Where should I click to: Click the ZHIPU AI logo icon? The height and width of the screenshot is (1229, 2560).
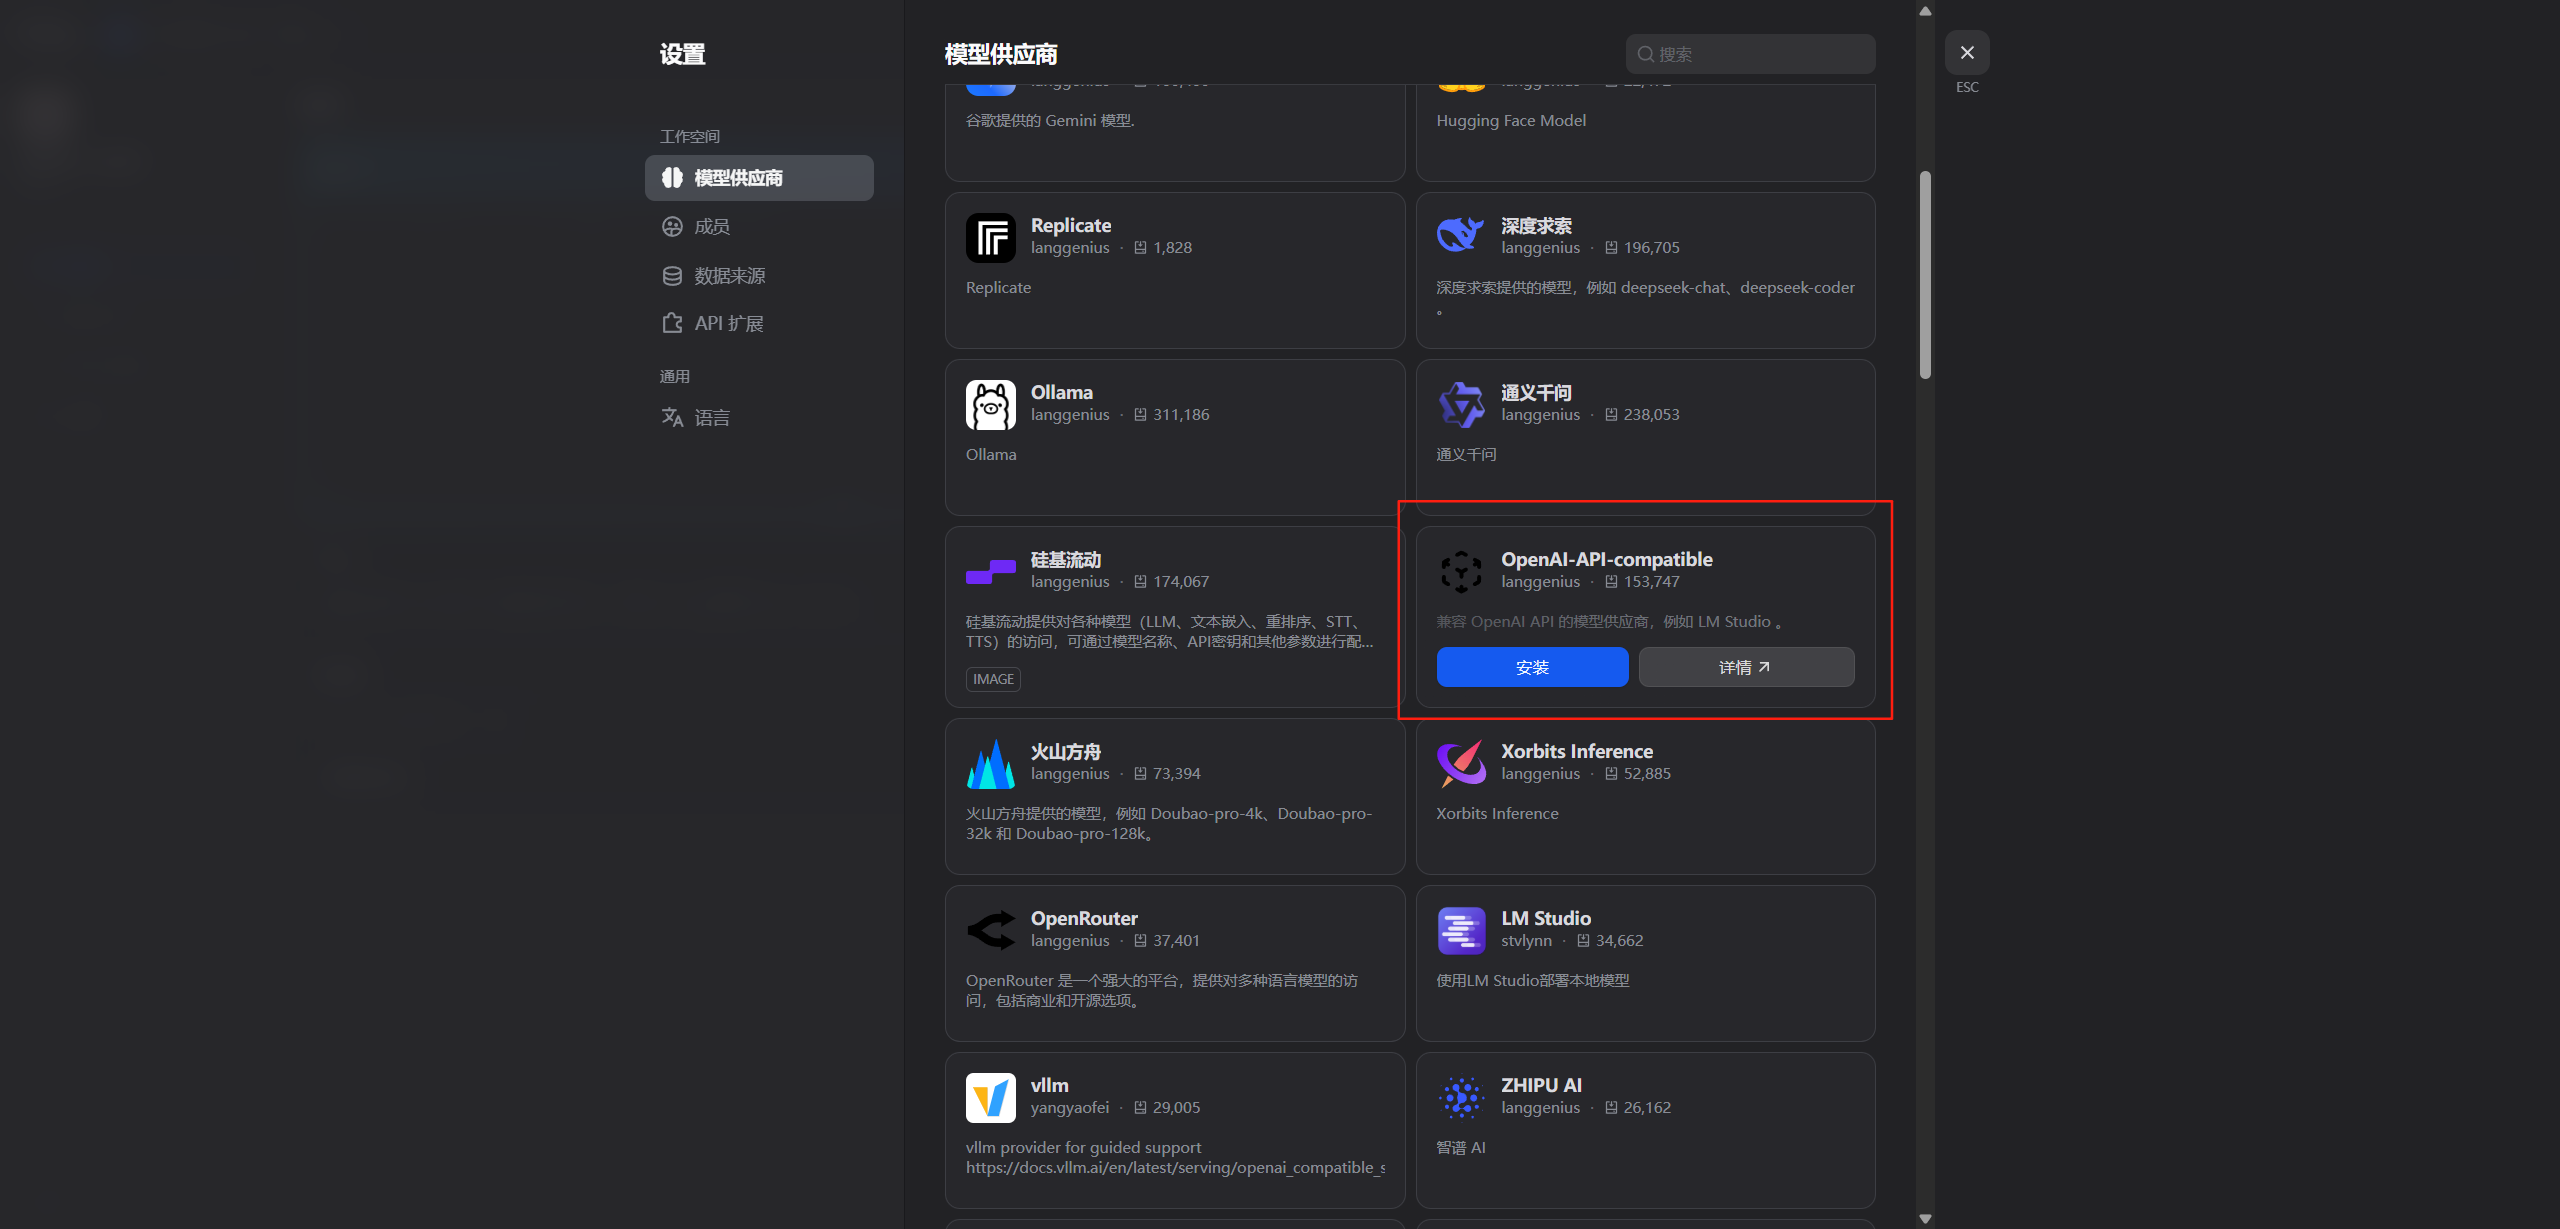(x=1461, y=1098)
